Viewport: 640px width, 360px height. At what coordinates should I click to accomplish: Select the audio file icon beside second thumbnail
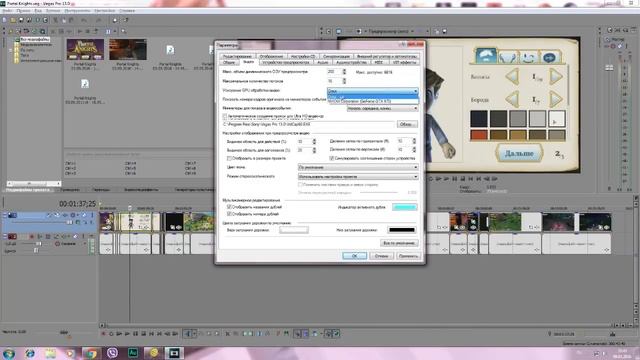pos(170,50)
